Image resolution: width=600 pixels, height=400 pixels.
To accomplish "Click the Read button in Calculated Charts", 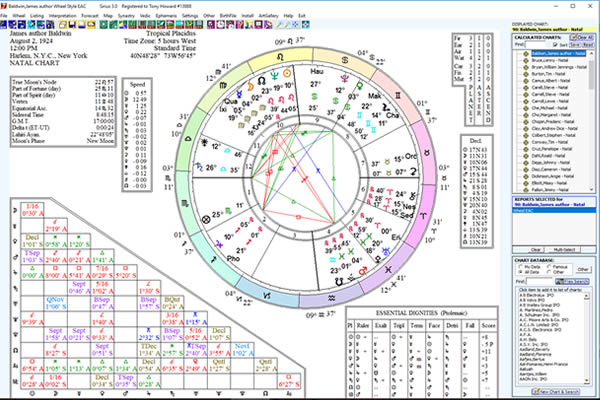I will click(x=587, y=45).
